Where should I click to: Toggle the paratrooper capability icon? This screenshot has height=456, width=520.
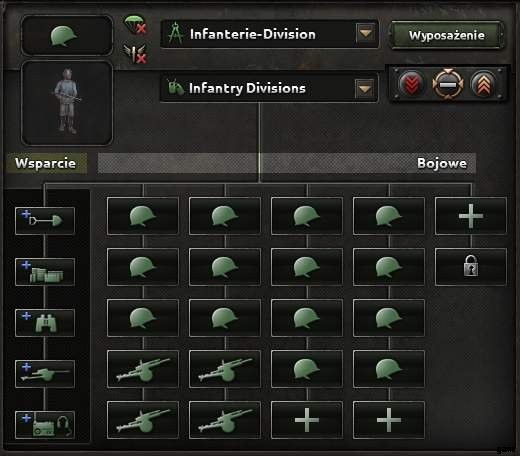135,25
